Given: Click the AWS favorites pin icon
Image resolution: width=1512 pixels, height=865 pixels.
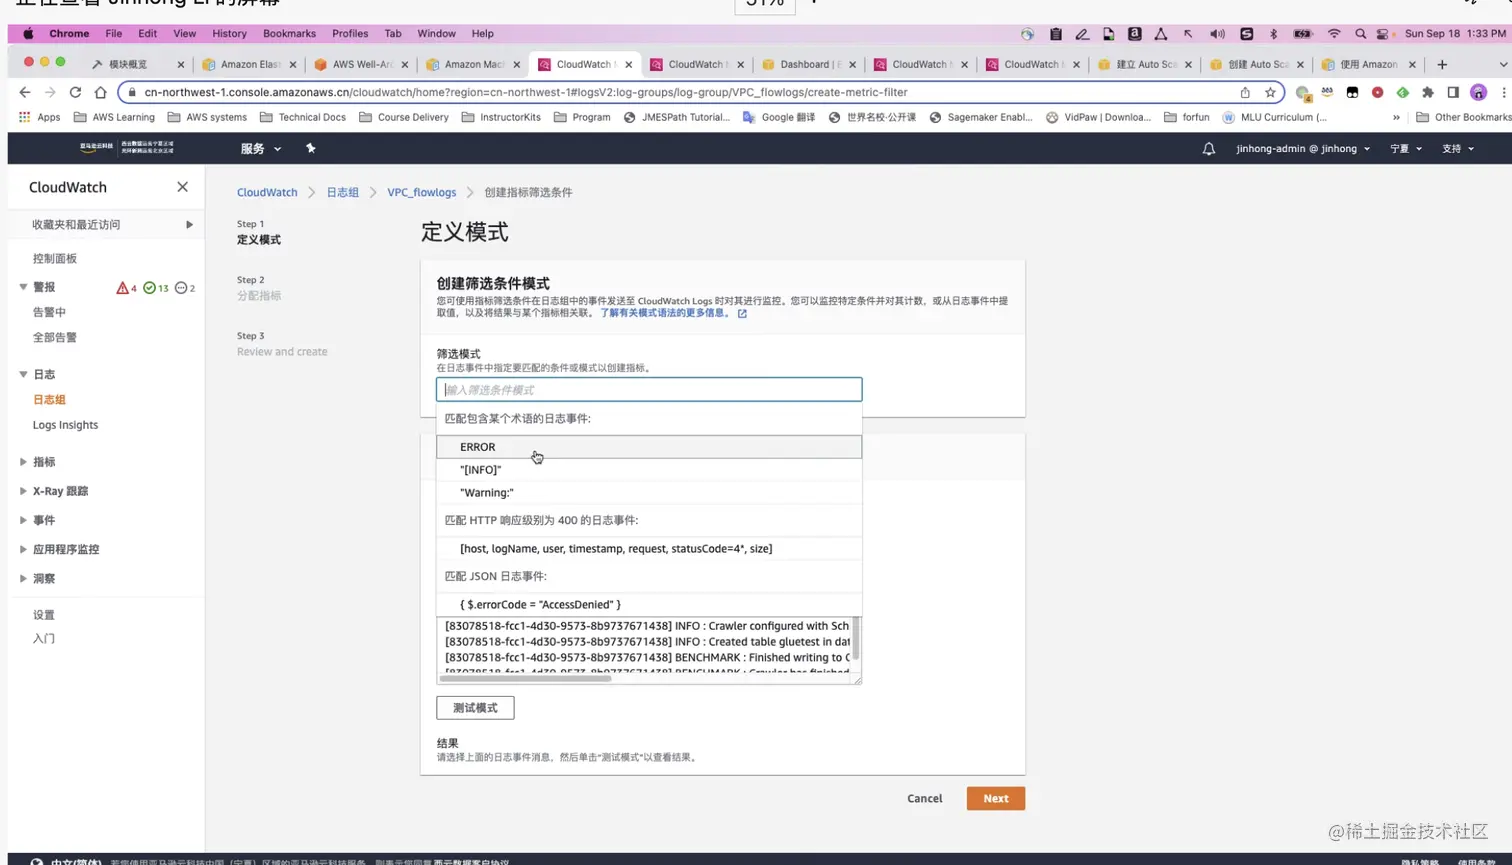Looking at the screenshot, I should pos(311,148).
